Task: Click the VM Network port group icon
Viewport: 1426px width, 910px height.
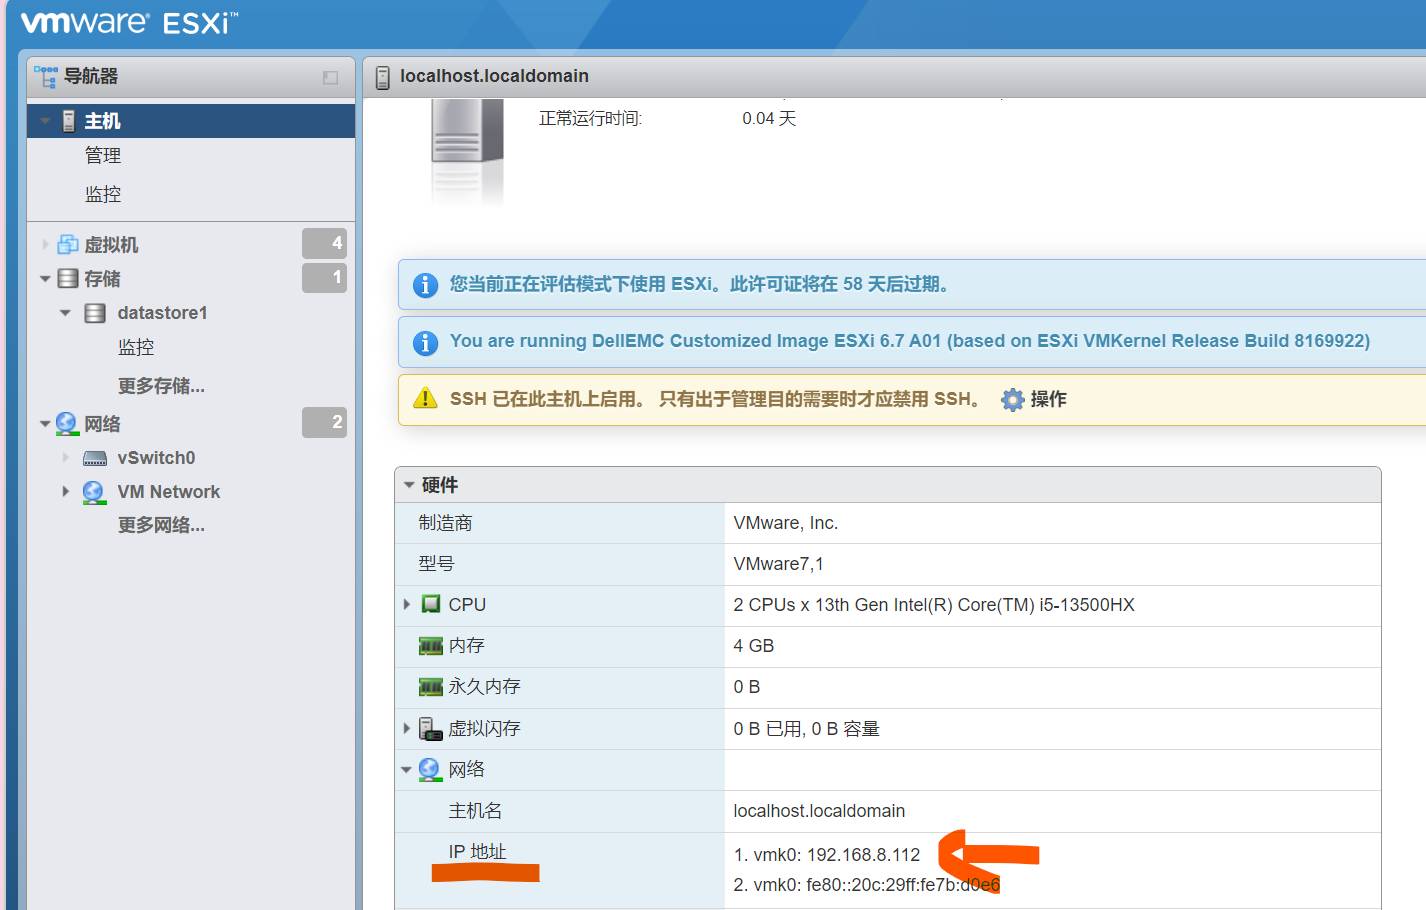Action: pos(94,492)
